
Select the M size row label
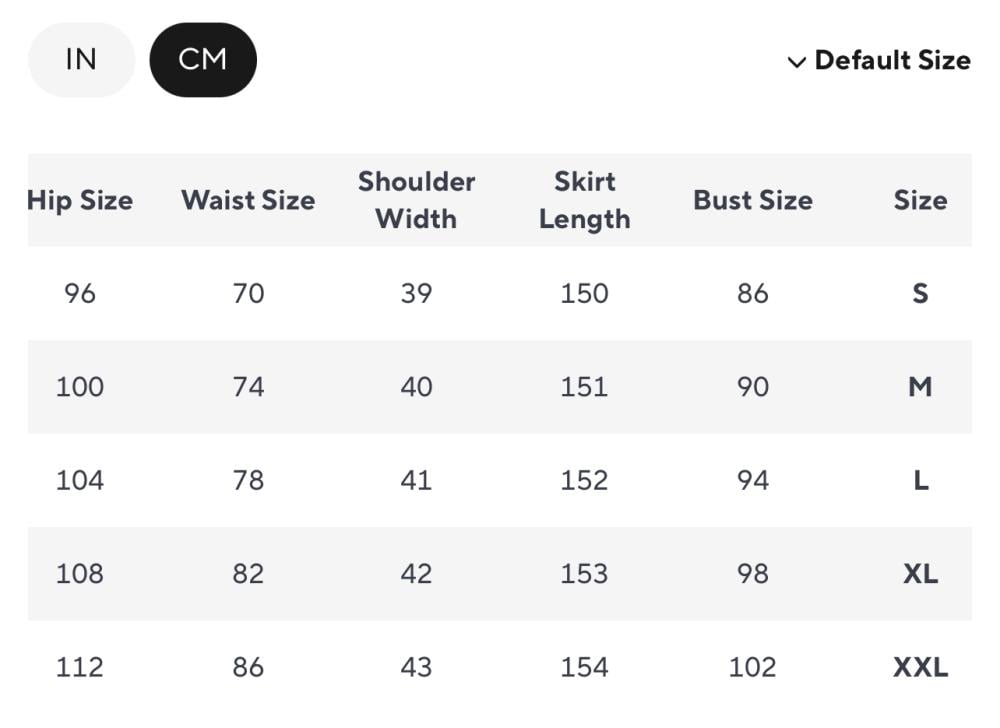click(x=920, y=387)
